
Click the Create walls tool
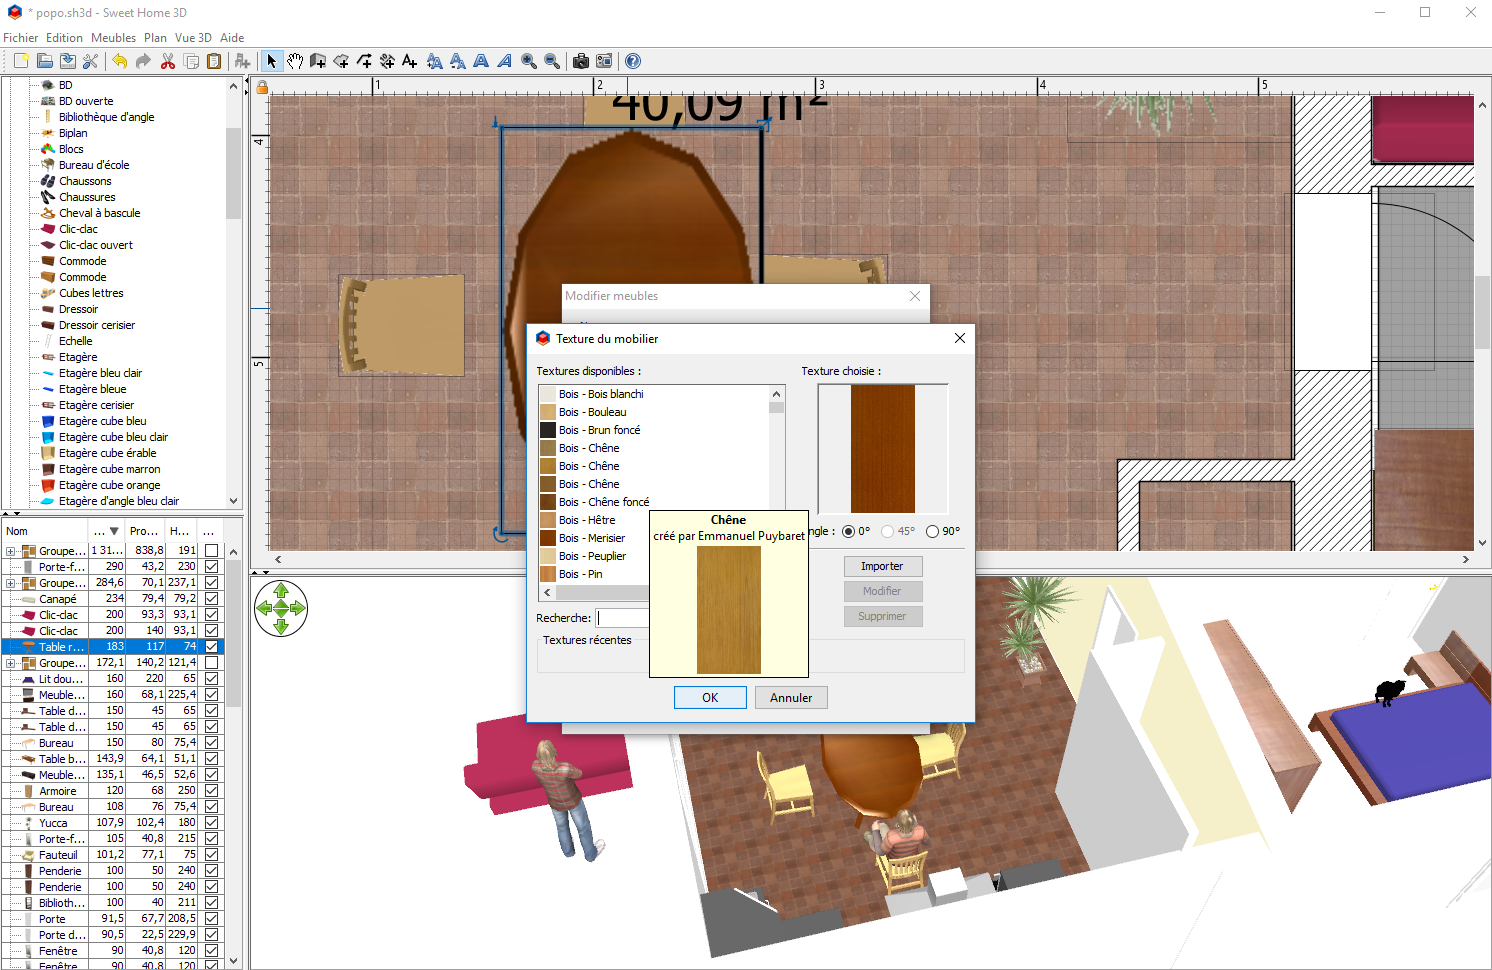coord(318,61)
